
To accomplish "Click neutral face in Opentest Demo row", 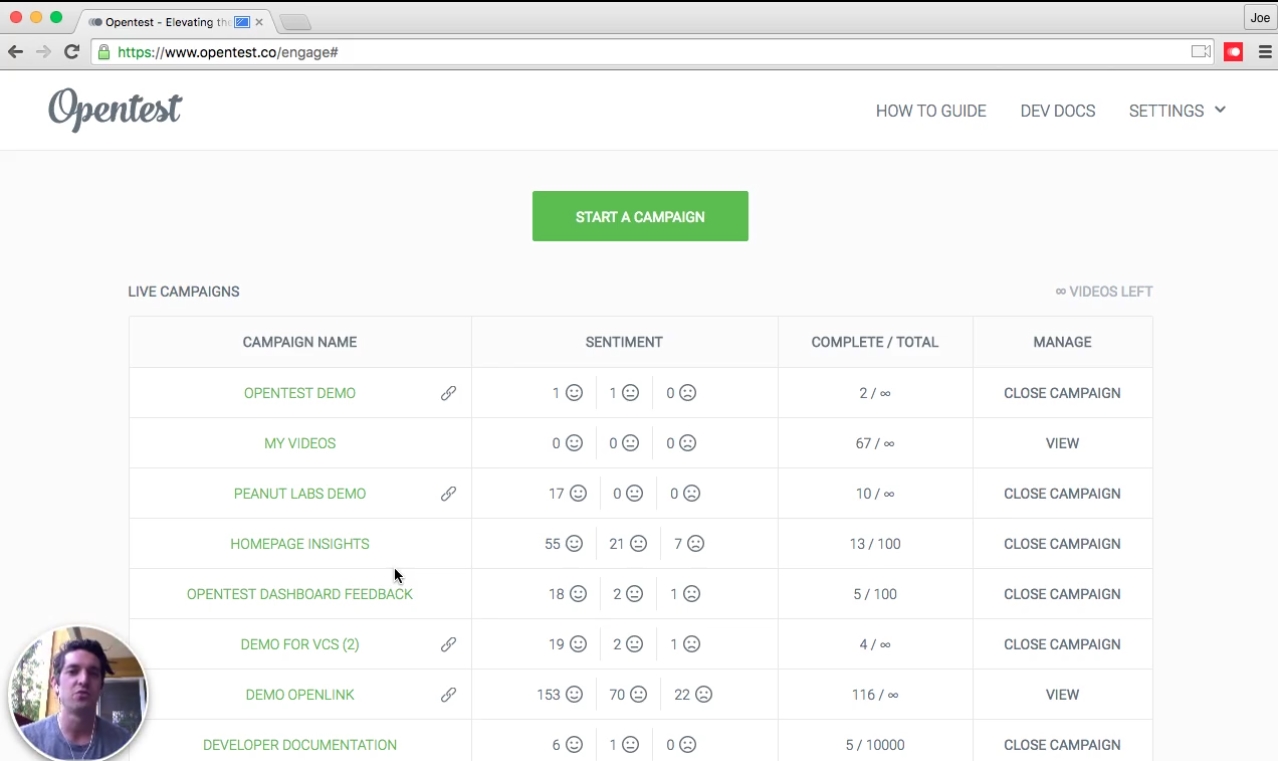I will pyautogui.click(x=630, y=393).
